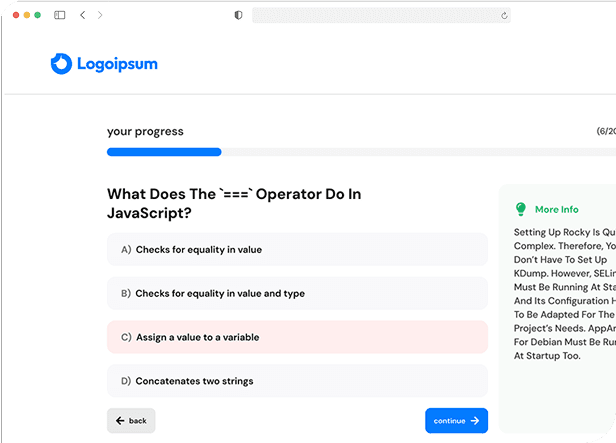Pick answer D: Concatenates two strings

[297, 381]
